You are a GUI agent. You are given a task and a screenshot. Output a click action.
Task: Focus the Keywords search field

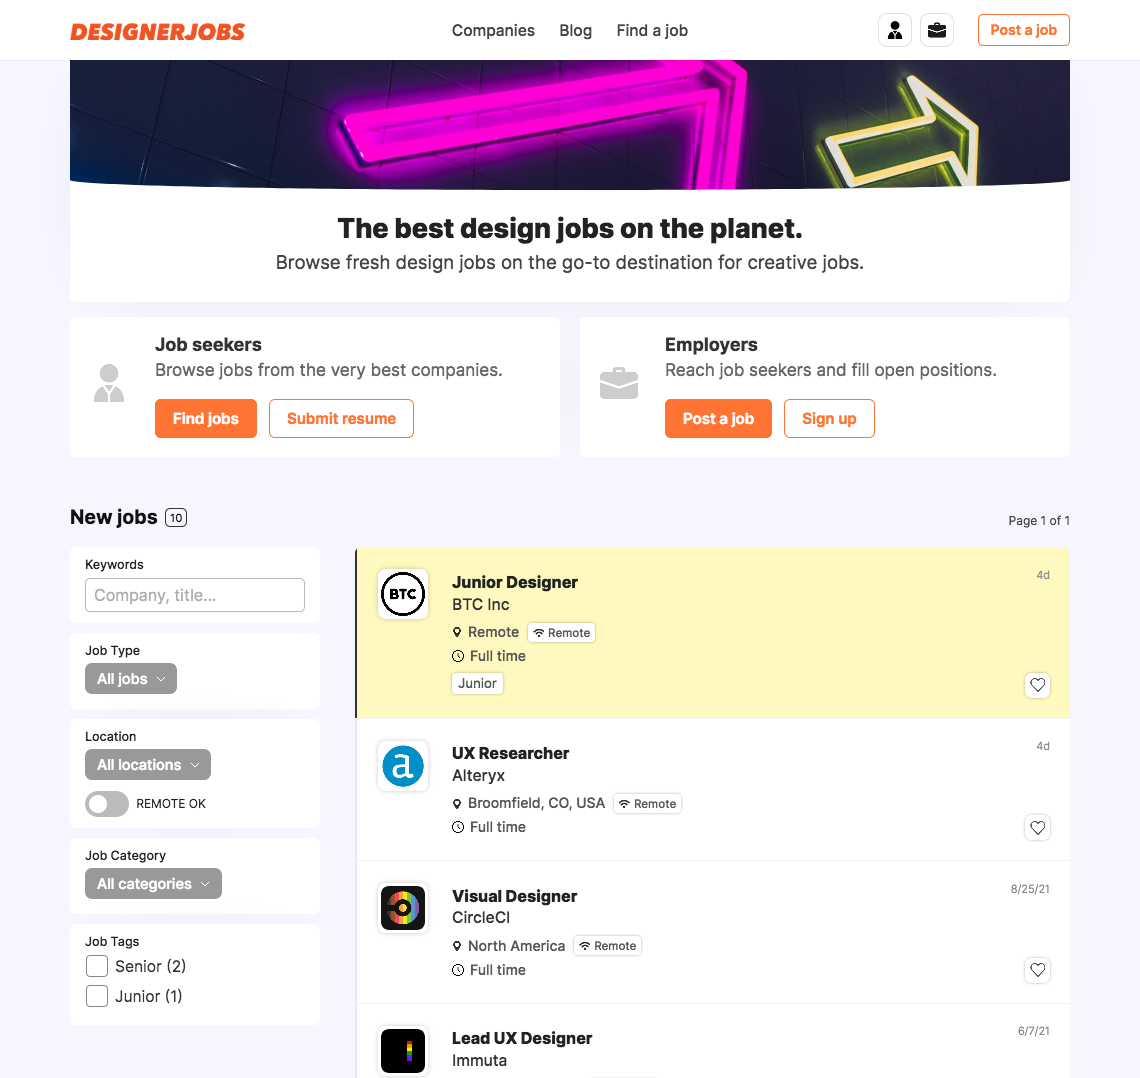pos(195,595)
